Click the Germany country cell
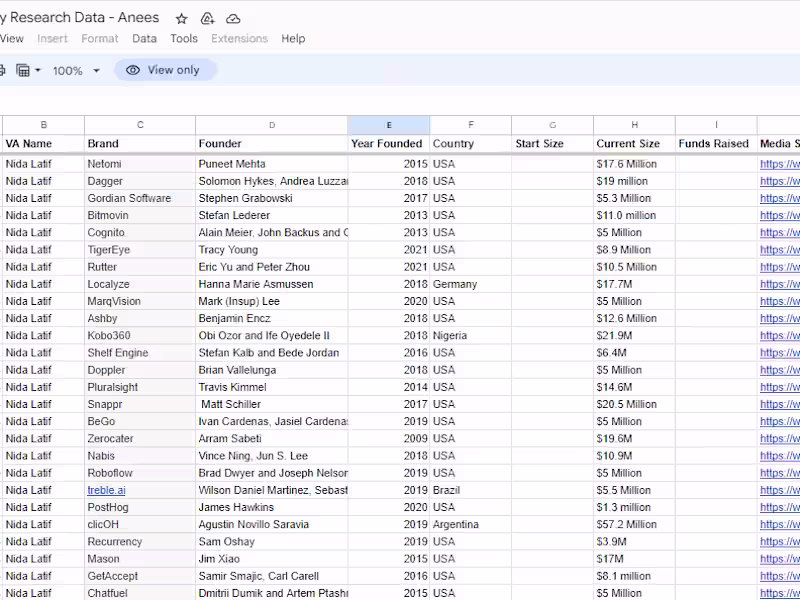The image size is (800, 600). click(x=470, y=284)
